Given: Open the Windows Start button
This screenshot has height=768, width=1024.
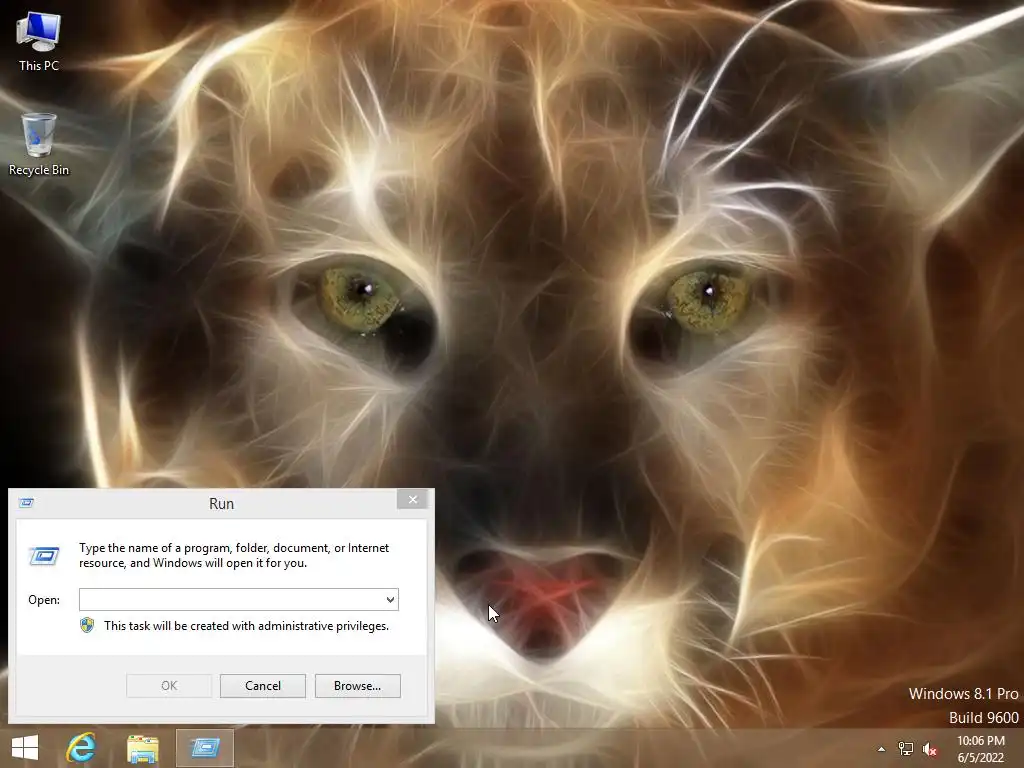Looking at the screenshot, I should pos(25,748).
